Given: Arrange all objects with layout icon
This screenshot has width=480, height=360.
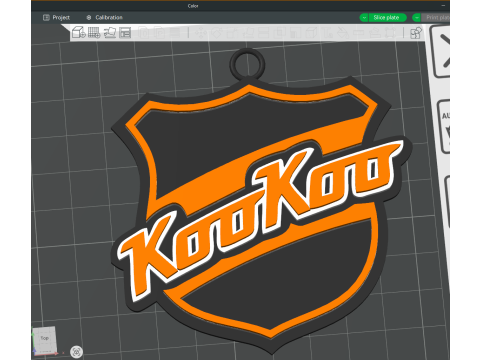Looking at the screenshot, I should click(125, 32).
